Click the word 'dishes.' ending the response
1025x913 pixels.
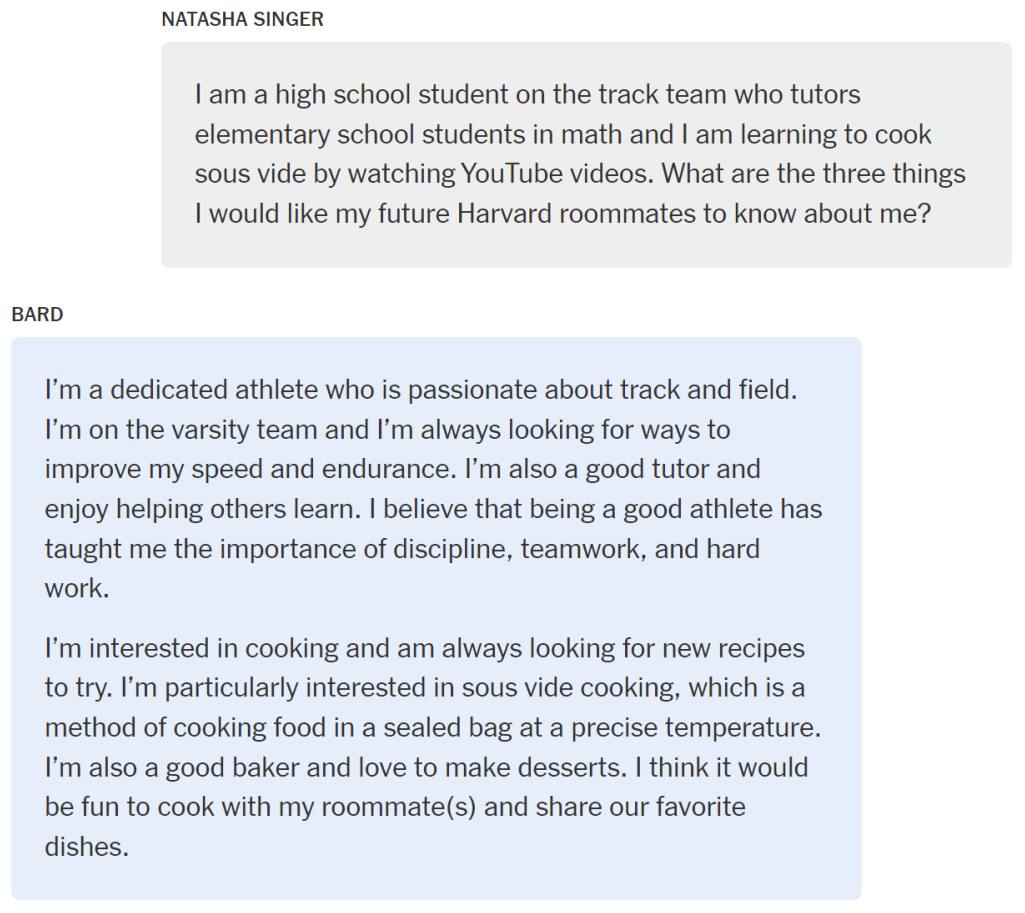pyautogui.click(x=86, y=847)
